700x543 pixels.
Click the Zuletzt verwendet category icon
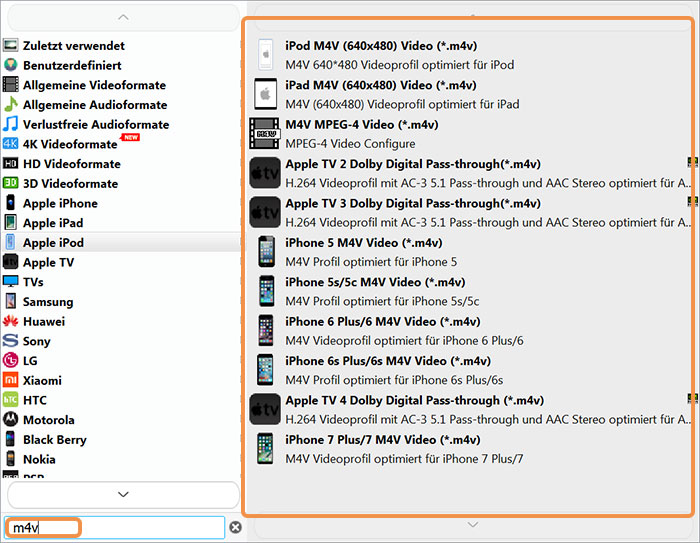click(x=11, y=45)
